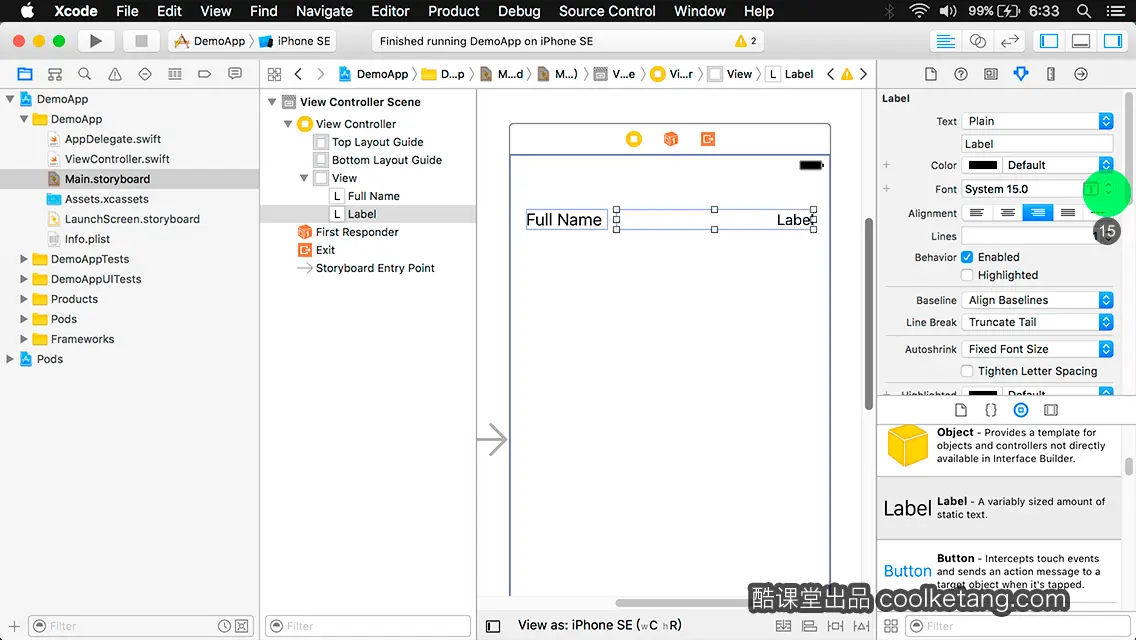Open the Autoshrink dropdown
The width and height of the screenshot is (1136, 640).
pyautogui.click(x=1037, y=349)
